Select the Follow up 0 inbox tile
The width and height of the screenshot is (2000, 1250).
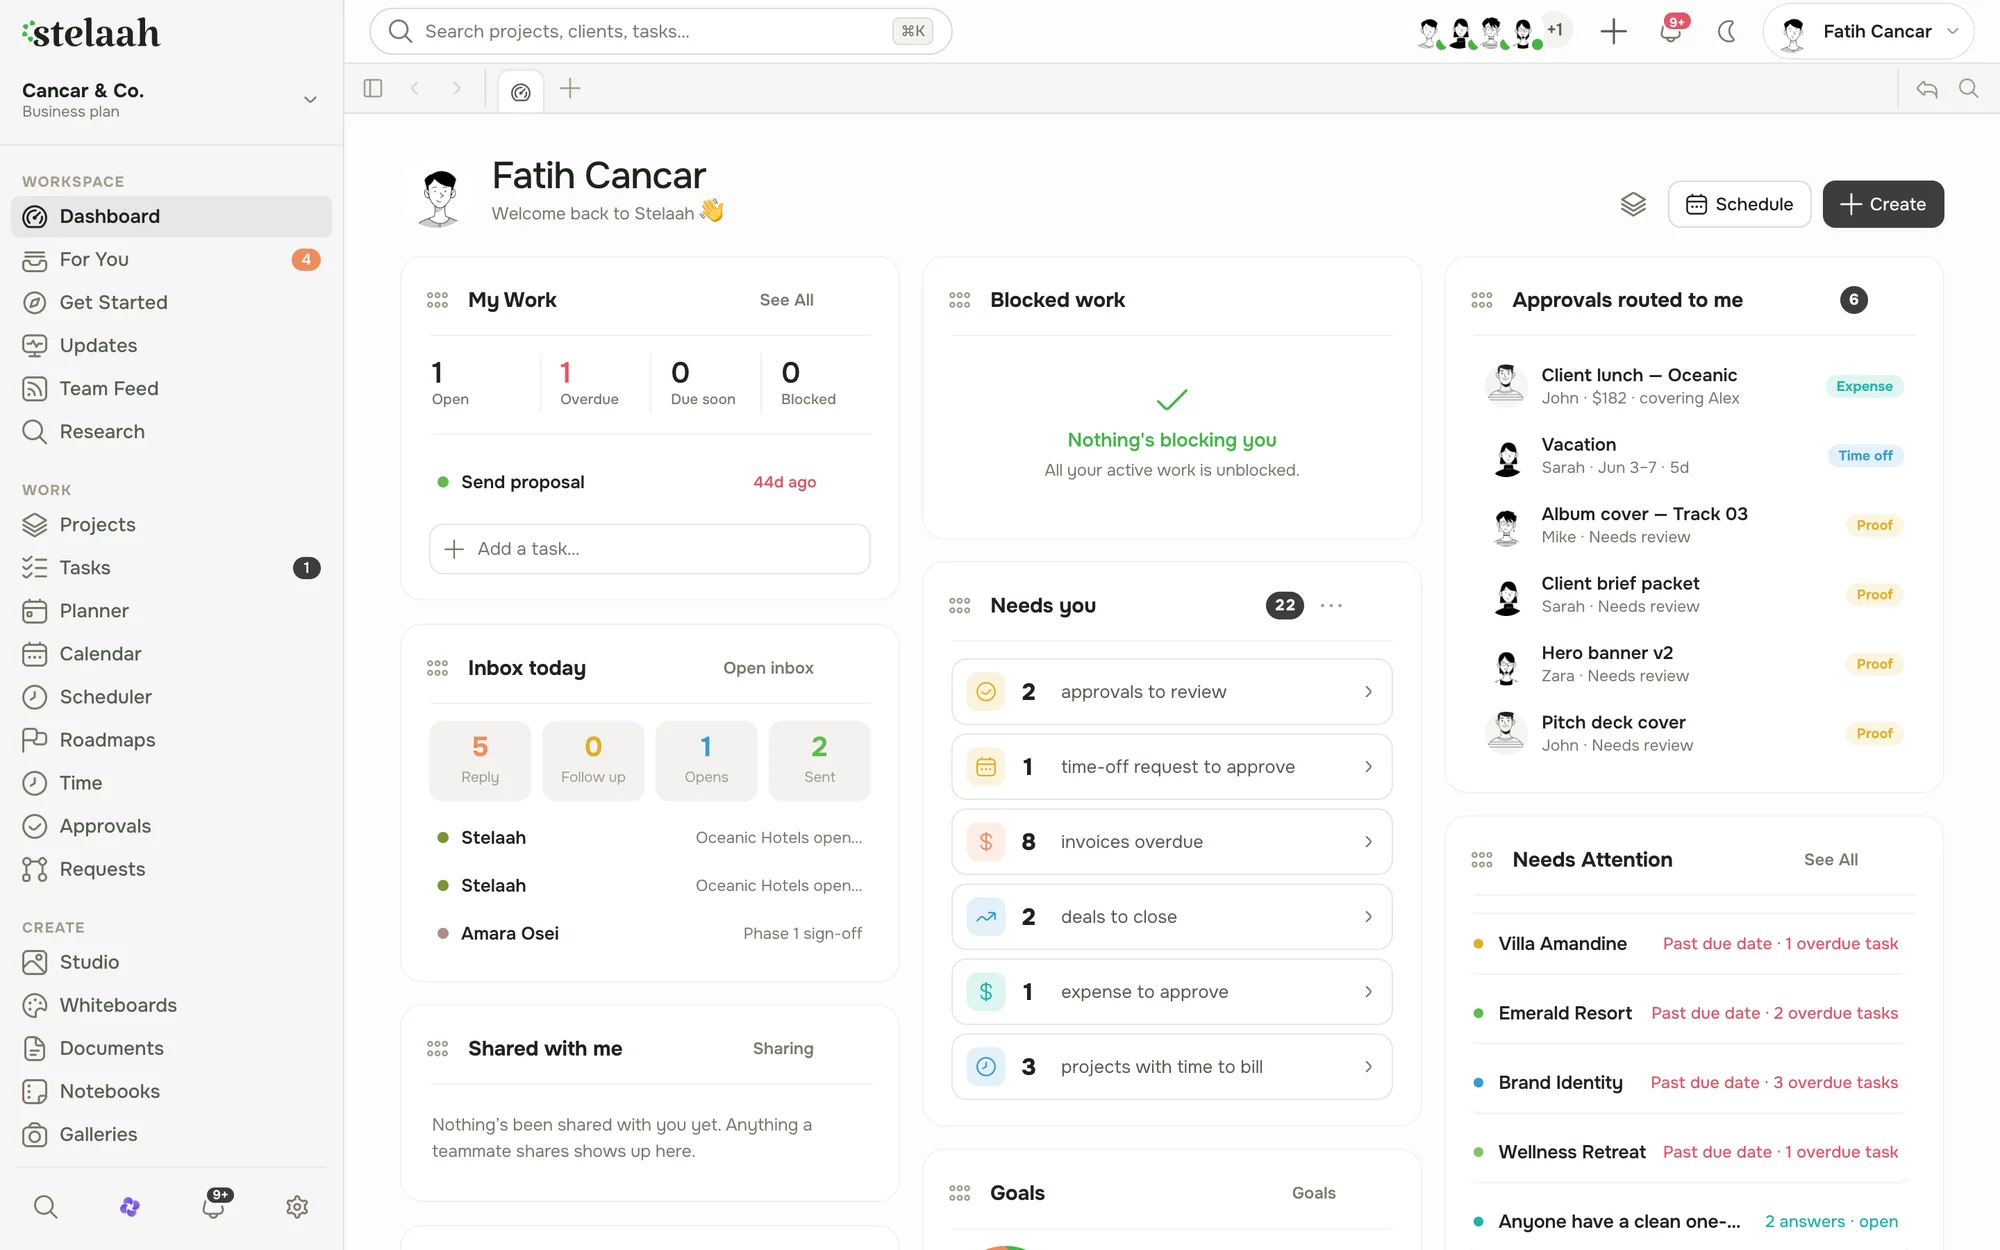click(593, 760)
